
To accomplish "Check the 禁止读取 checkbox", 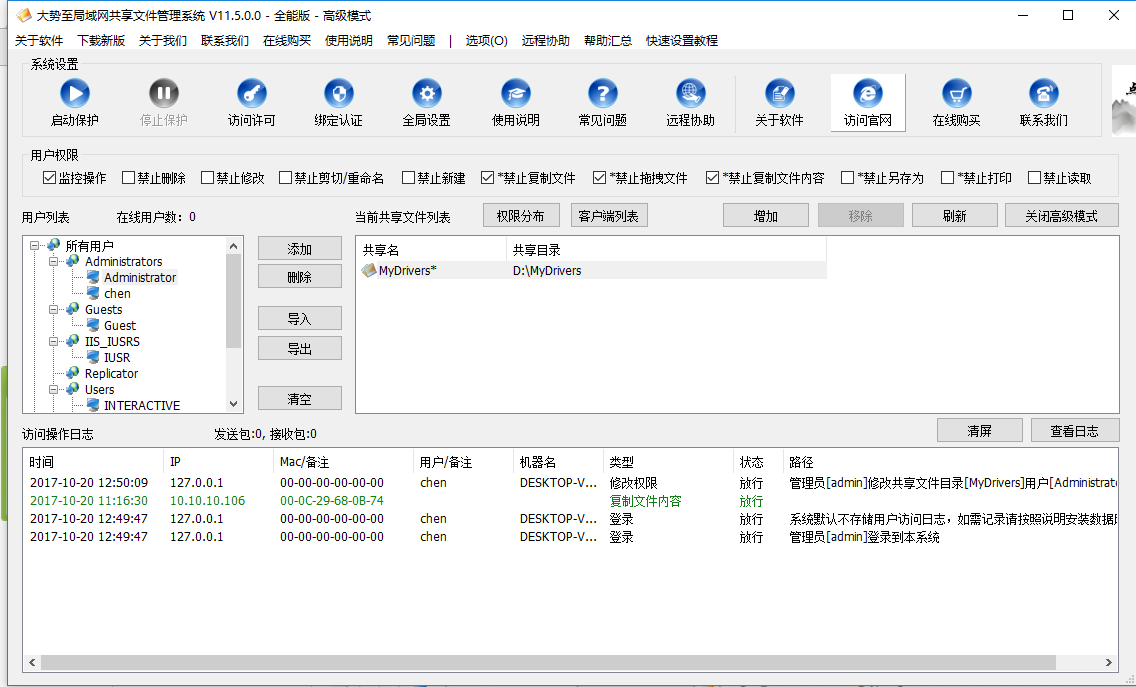I will point(1034,178).
